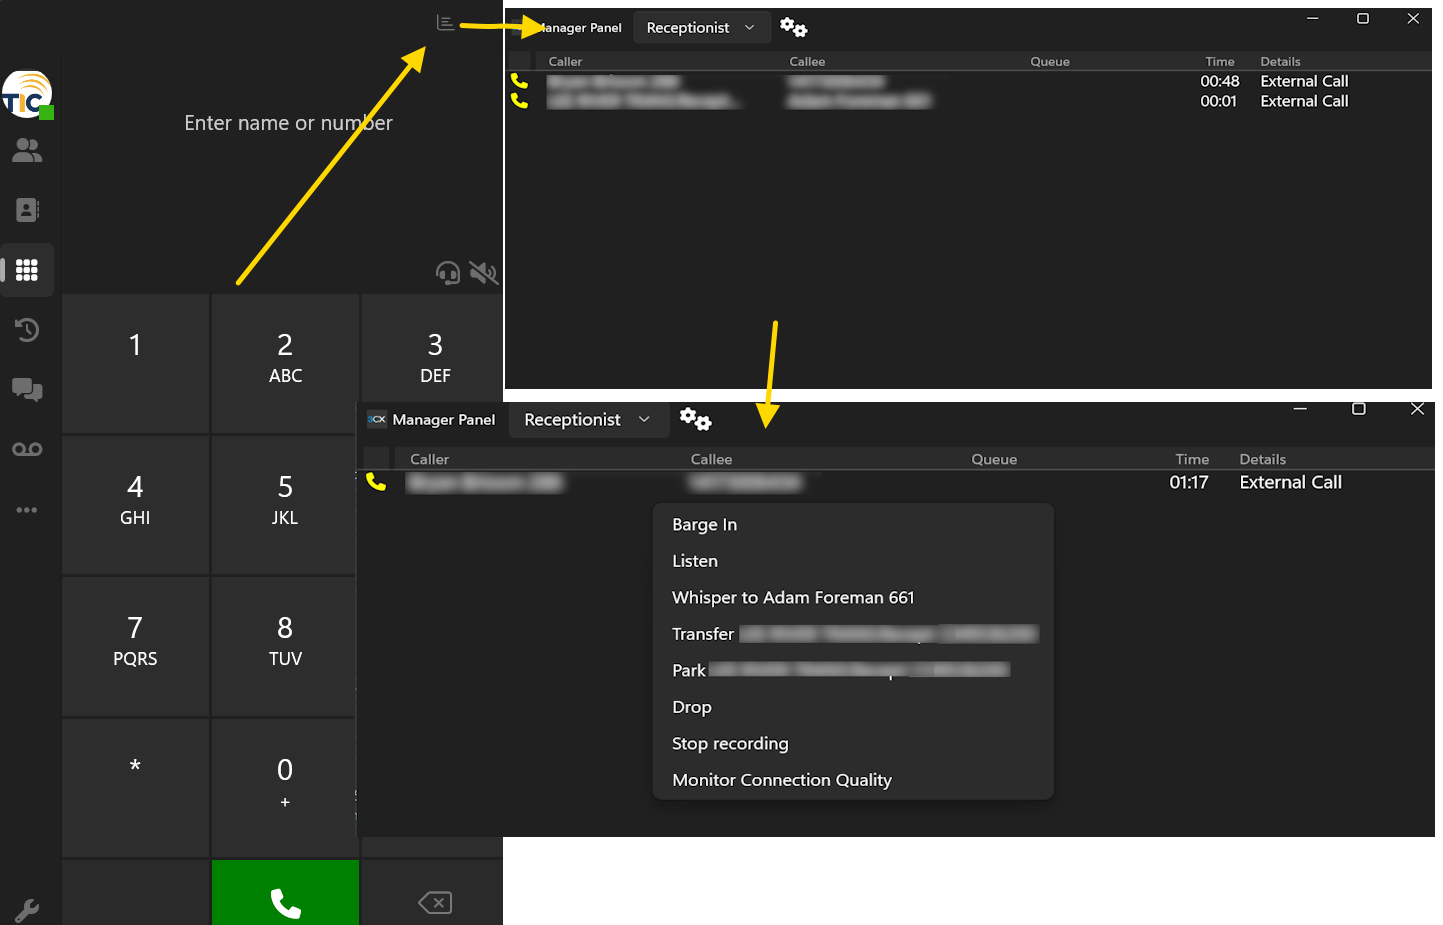Open the Voicemail sidebar icon
This screenshot has width=1443, height=925.
(27, 449)
